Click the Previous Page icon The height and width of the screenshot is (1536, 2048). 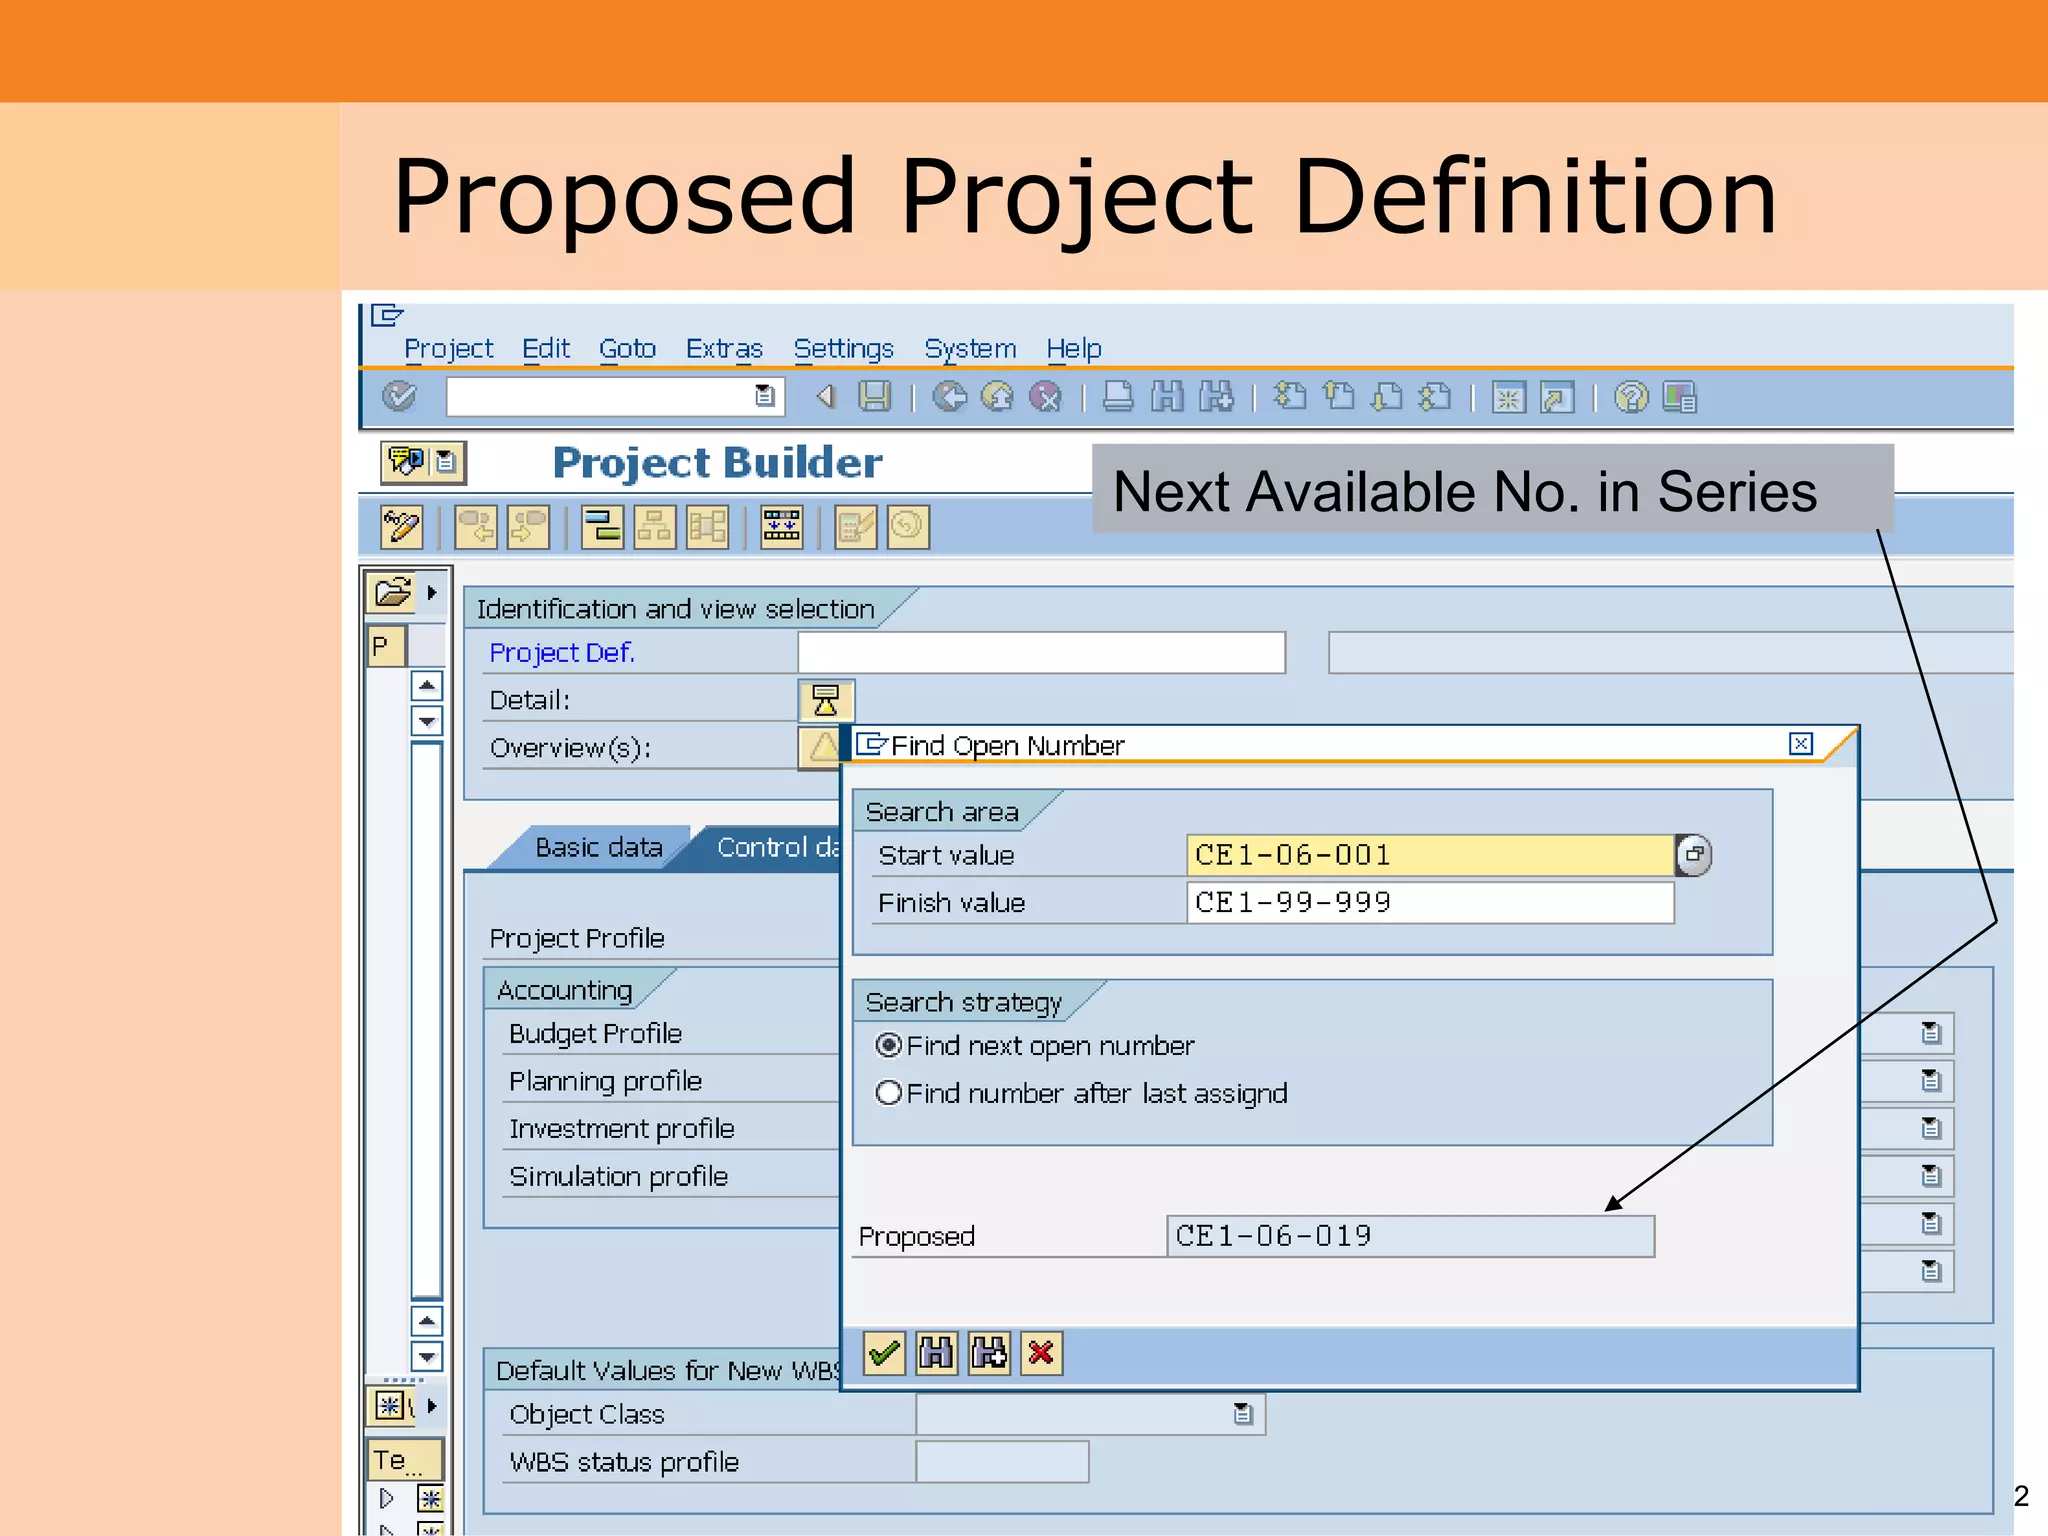(x=1339, y=397)
